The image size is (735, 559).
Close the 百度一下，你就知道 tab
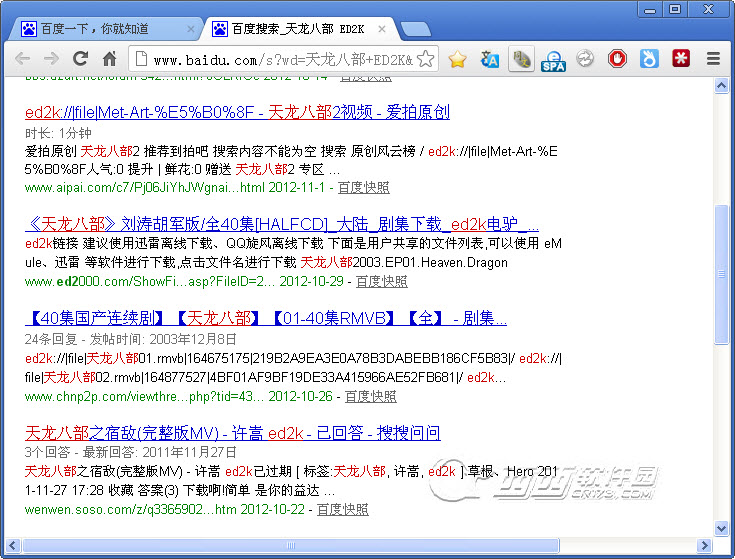coord(190,29)
